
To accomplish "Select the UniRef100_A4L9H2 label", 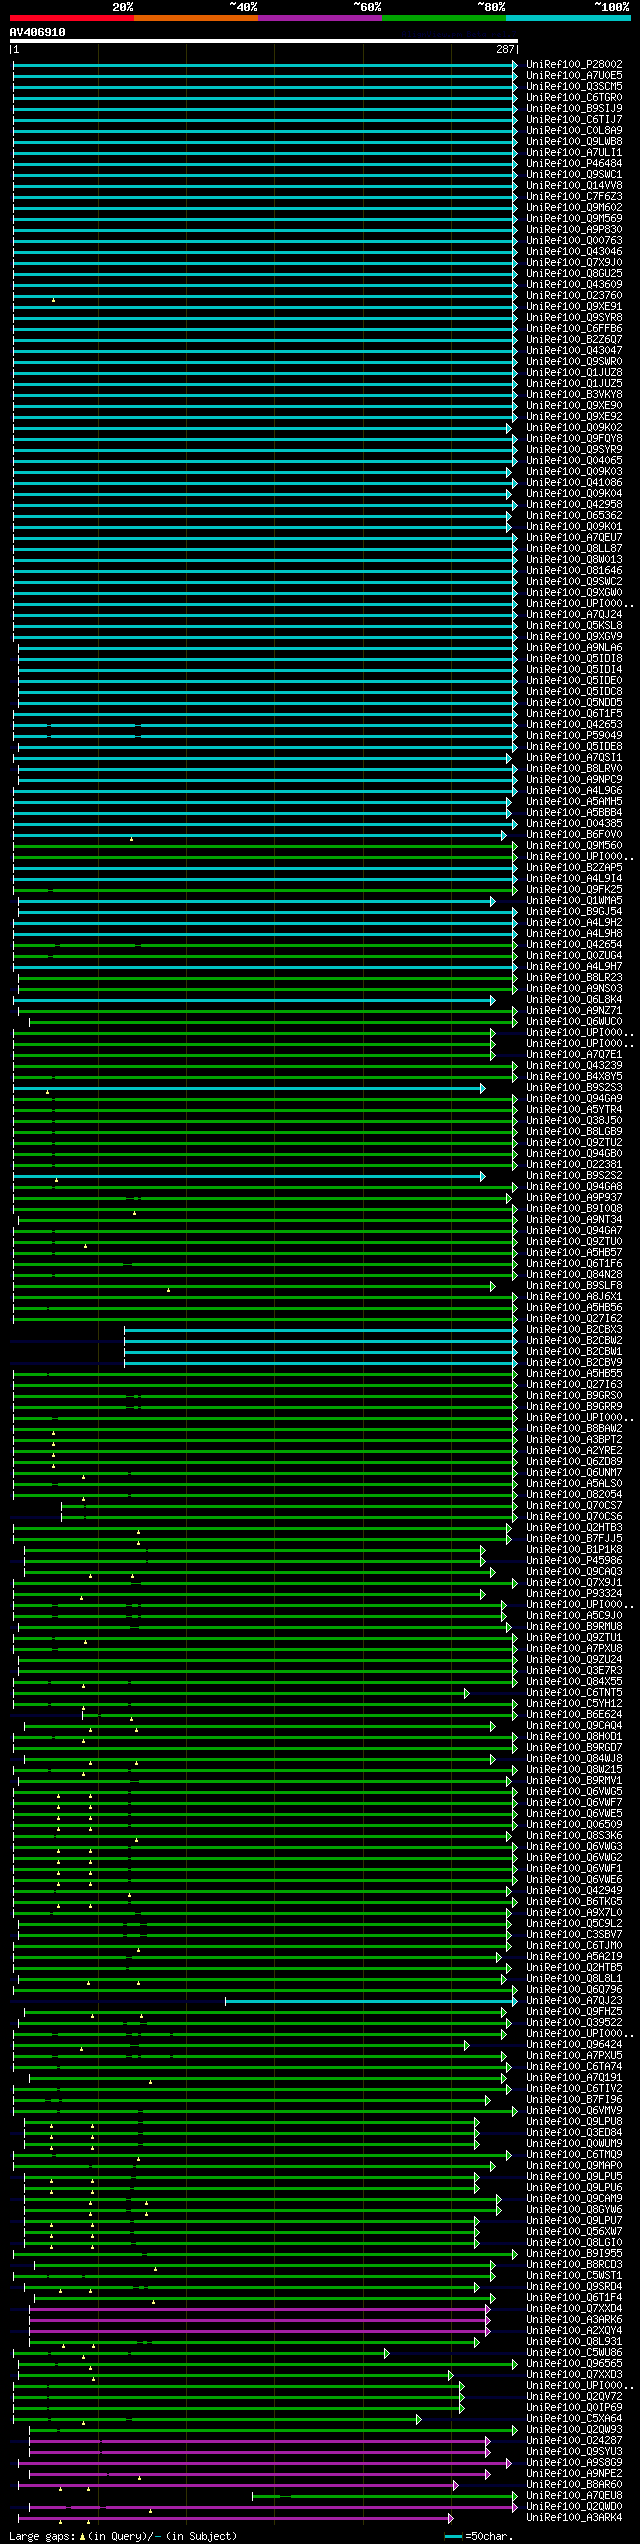I will coord(574,923).
